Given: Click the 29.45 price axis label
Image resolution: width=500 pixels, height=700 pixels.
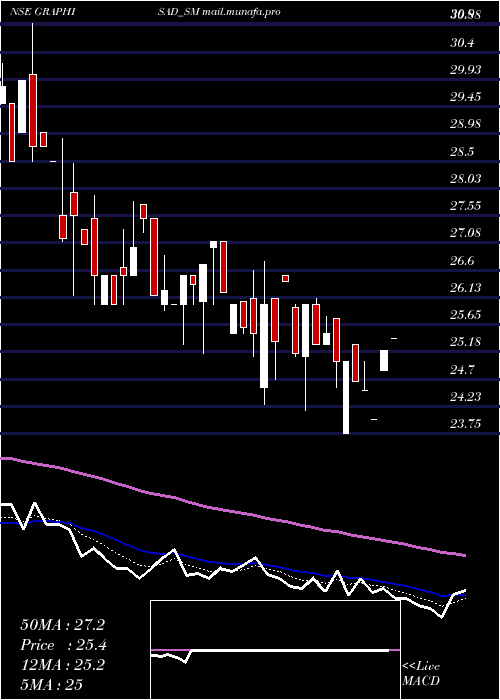Looking at the screenshot, I should coord(465,97).
